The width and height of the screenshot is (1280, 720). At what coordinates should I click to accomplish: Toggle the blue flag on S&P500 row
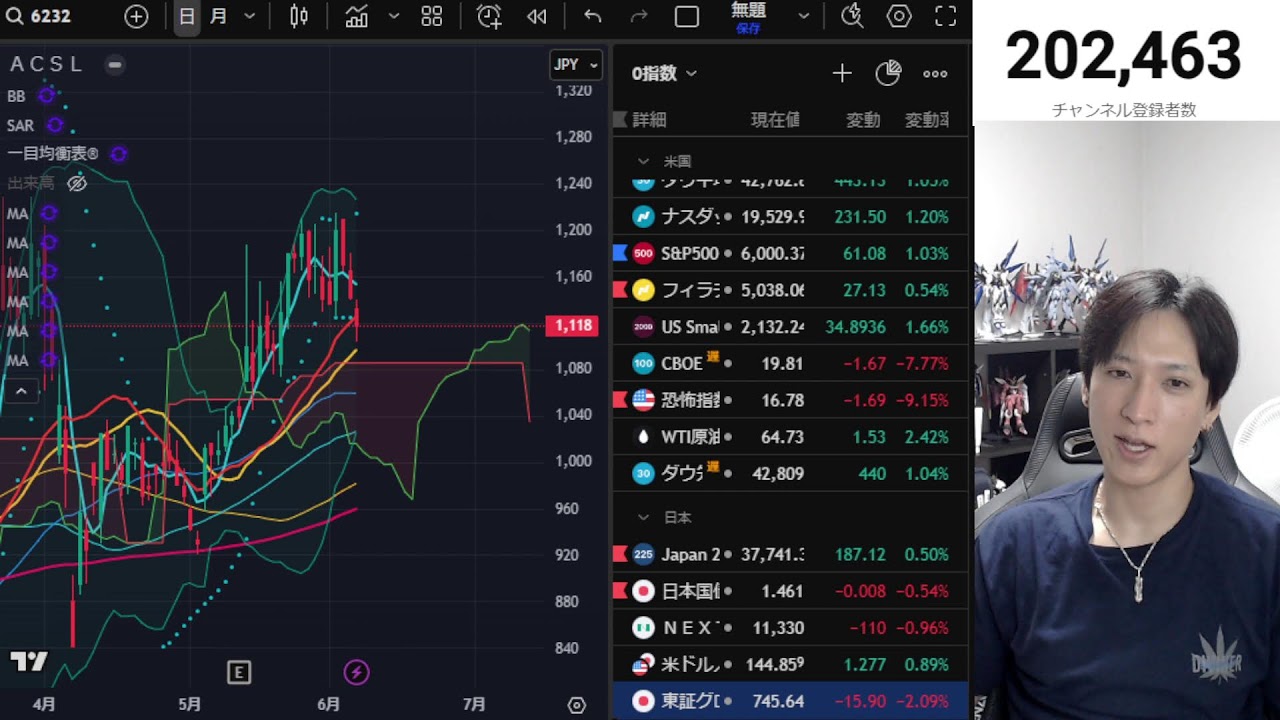click(x=619, y=254)
